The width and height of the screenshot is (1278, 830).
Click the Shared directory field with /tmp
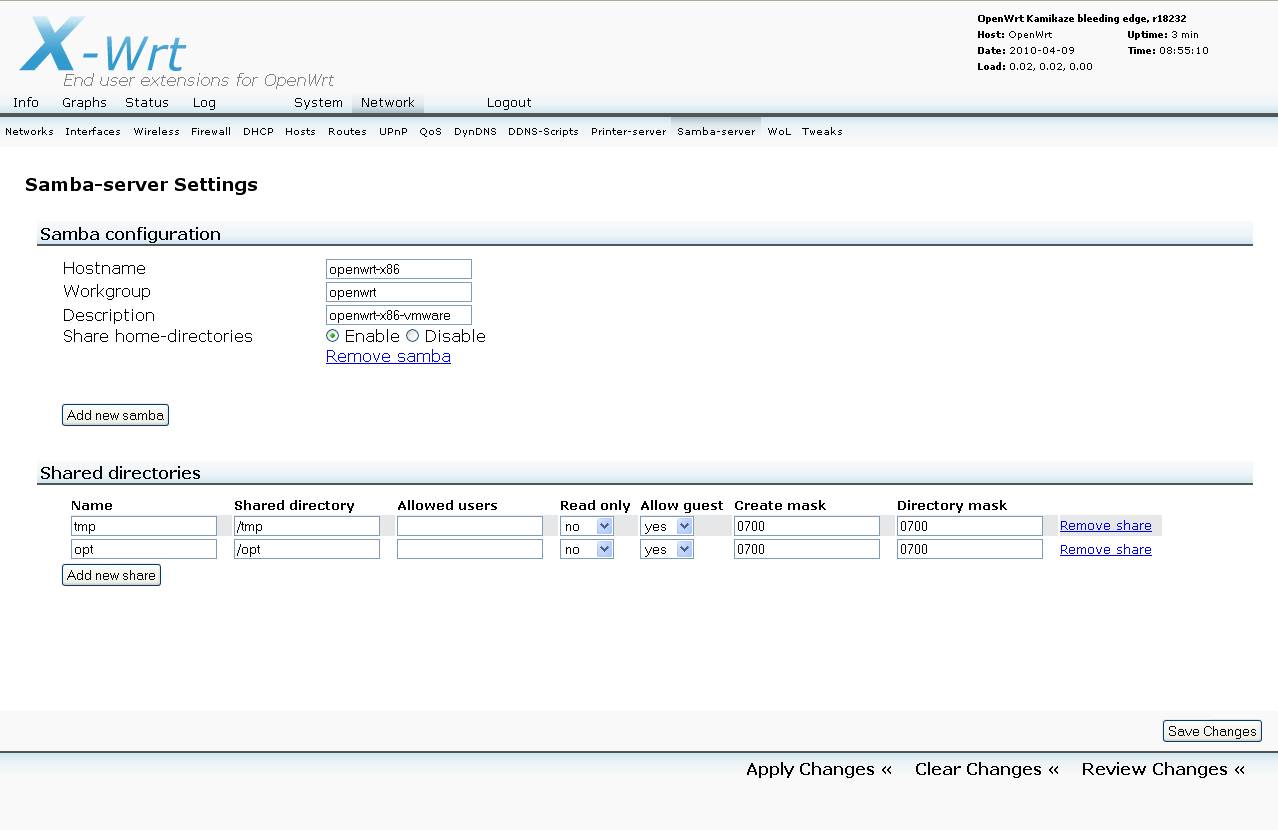pos(307,526)
